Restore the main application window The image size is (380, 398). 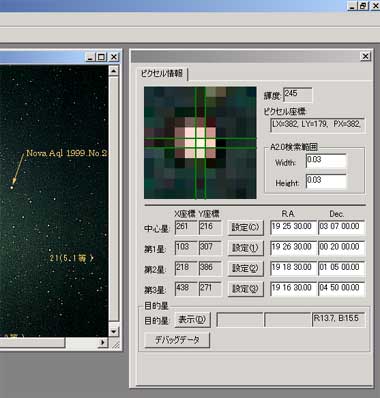(x=363, y=6)
